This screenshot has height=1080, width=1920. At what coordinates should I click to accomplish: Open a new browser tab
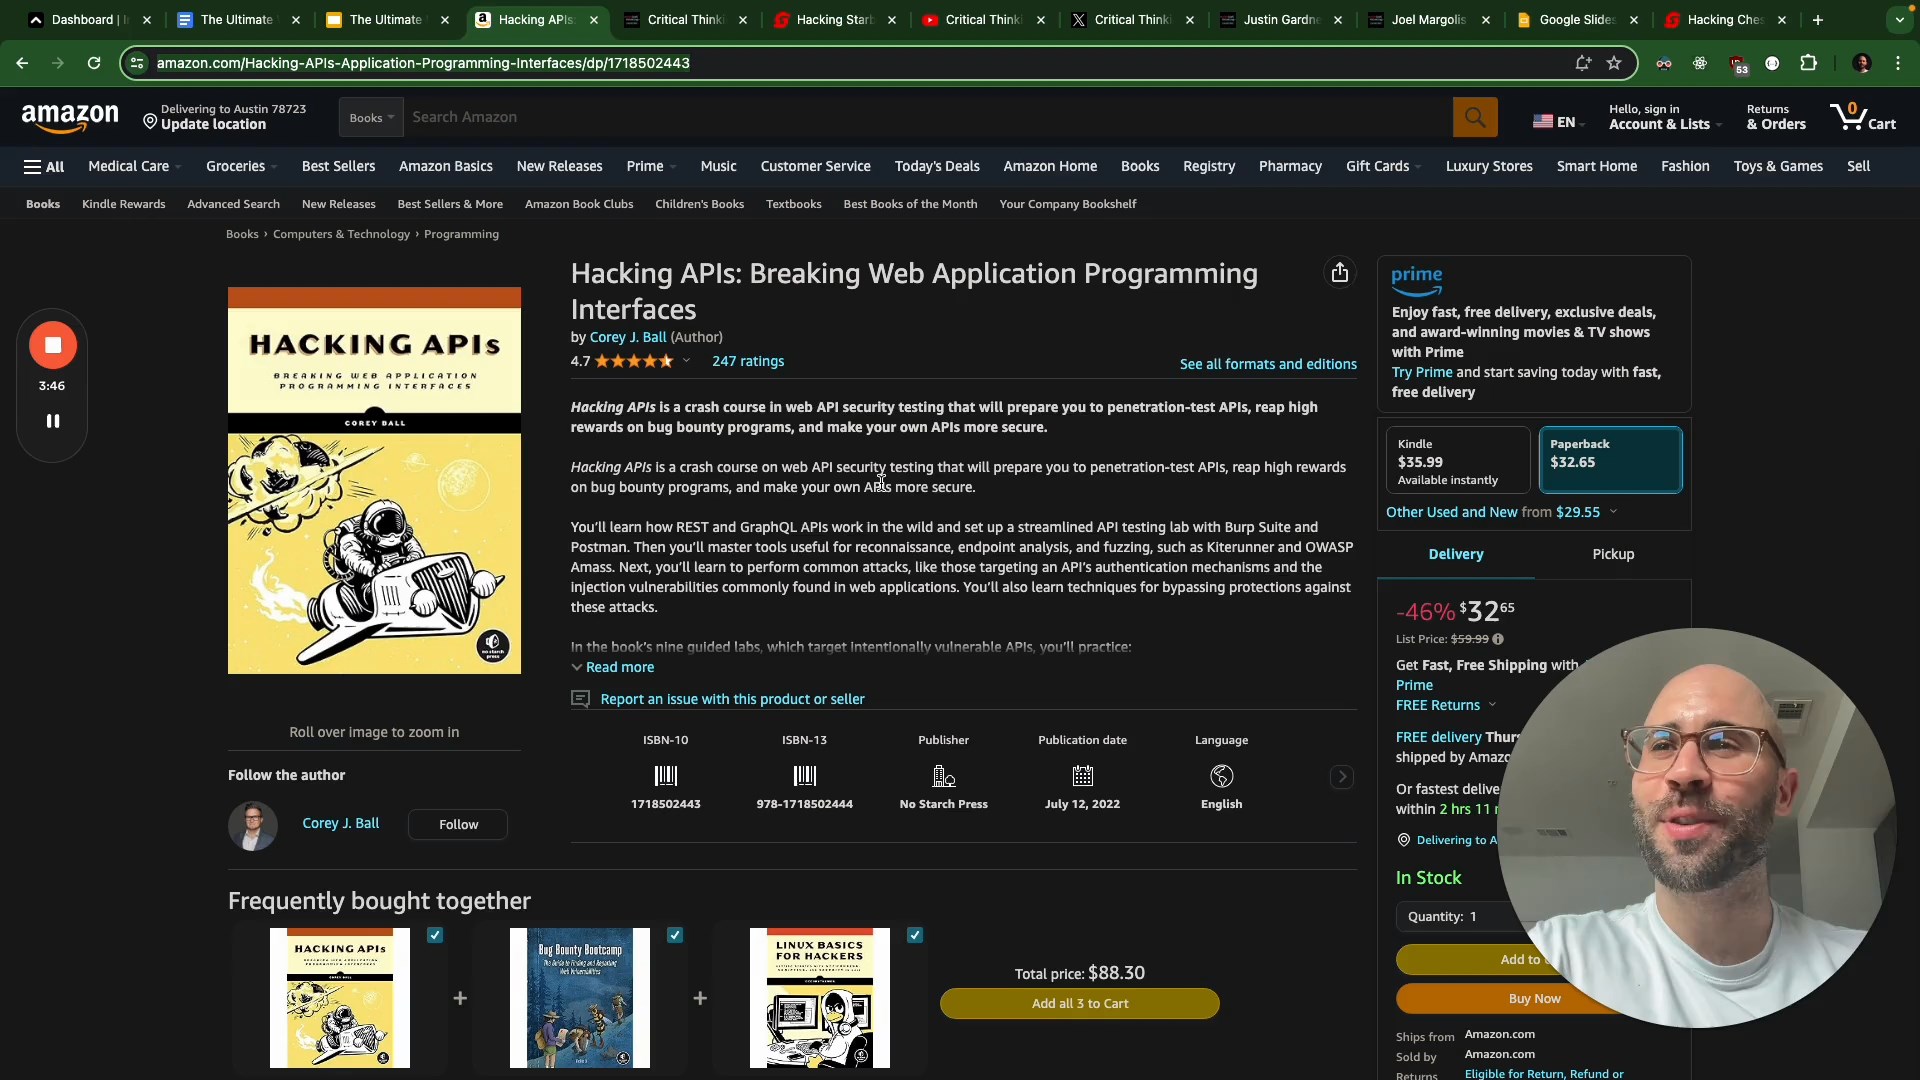pyautogui.click(x=1818, y=20)
